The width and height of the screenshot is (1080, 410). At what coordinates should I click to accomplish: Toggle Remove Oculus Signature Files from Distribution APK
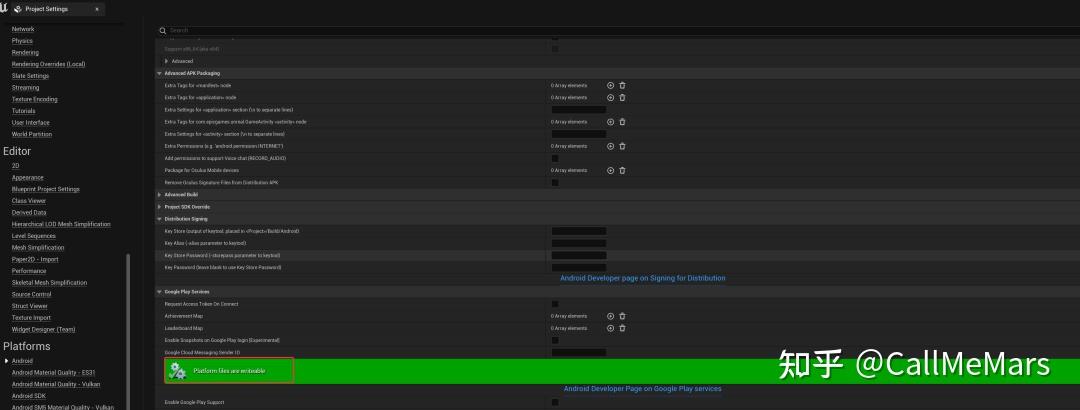click(x=555, y=183)
